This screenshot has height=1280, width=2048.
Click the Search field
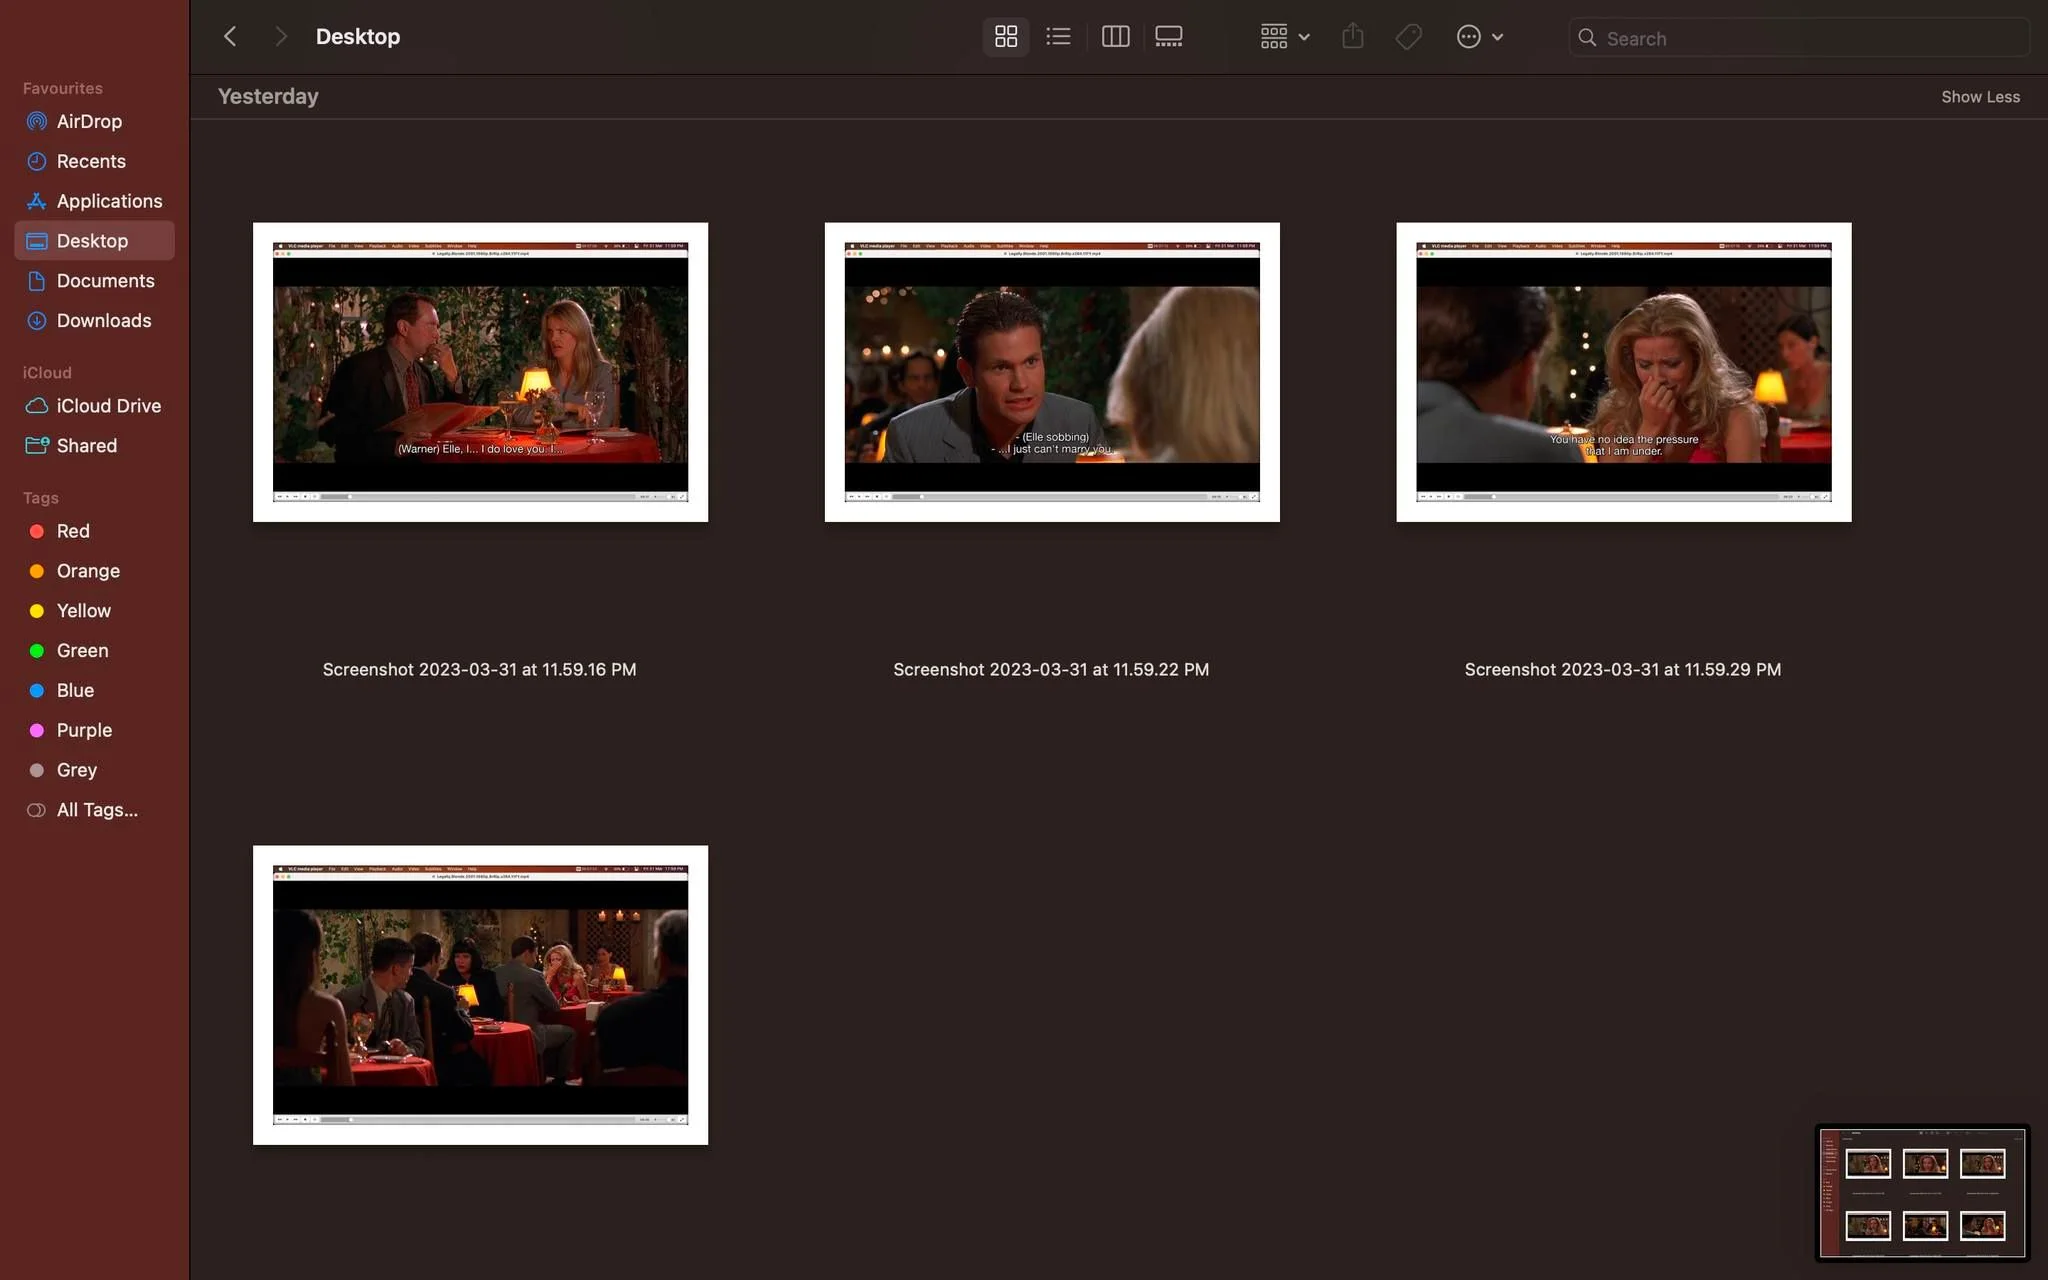coord(1798,38)
